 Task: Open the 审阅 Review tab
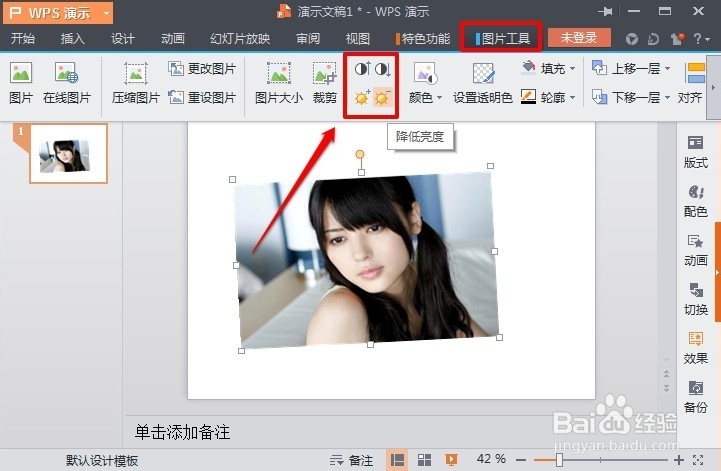point(308,39)
